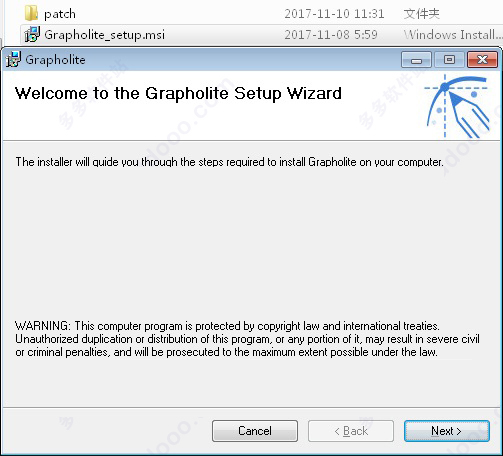The width and height of the screenshot is (503, 456).
Task: Select the Grapholite_setup.msi file name
Action: coord(104,35)
